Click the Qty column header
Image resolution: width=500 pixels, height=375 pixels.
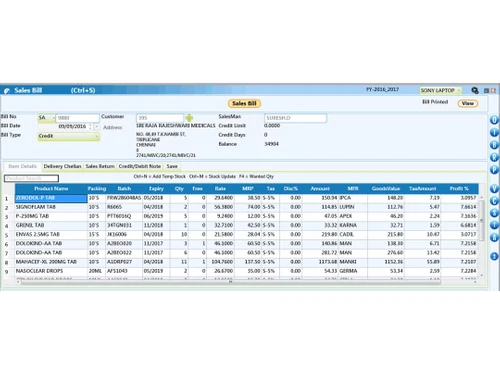179,189
